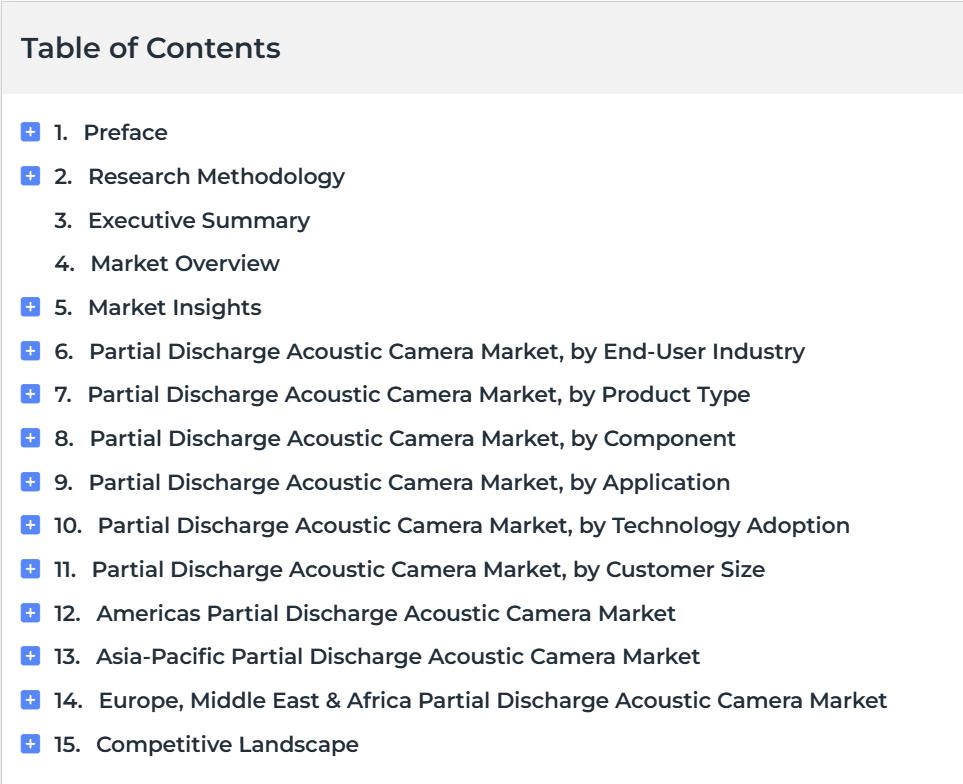Select the Competitive Landscape title text
The image size is (963, 784).
click(227, 744)
